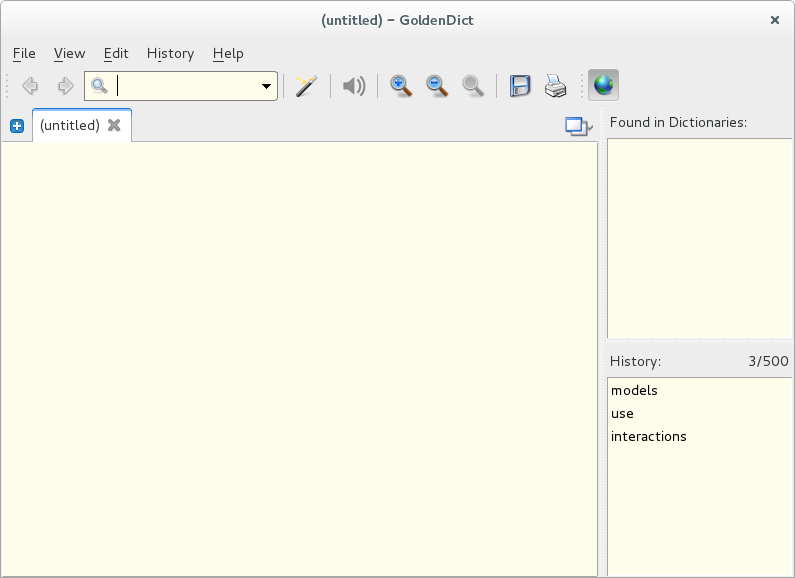Open the View menu
This screenshot has height=578, width=795.
(x=69, y=53)
